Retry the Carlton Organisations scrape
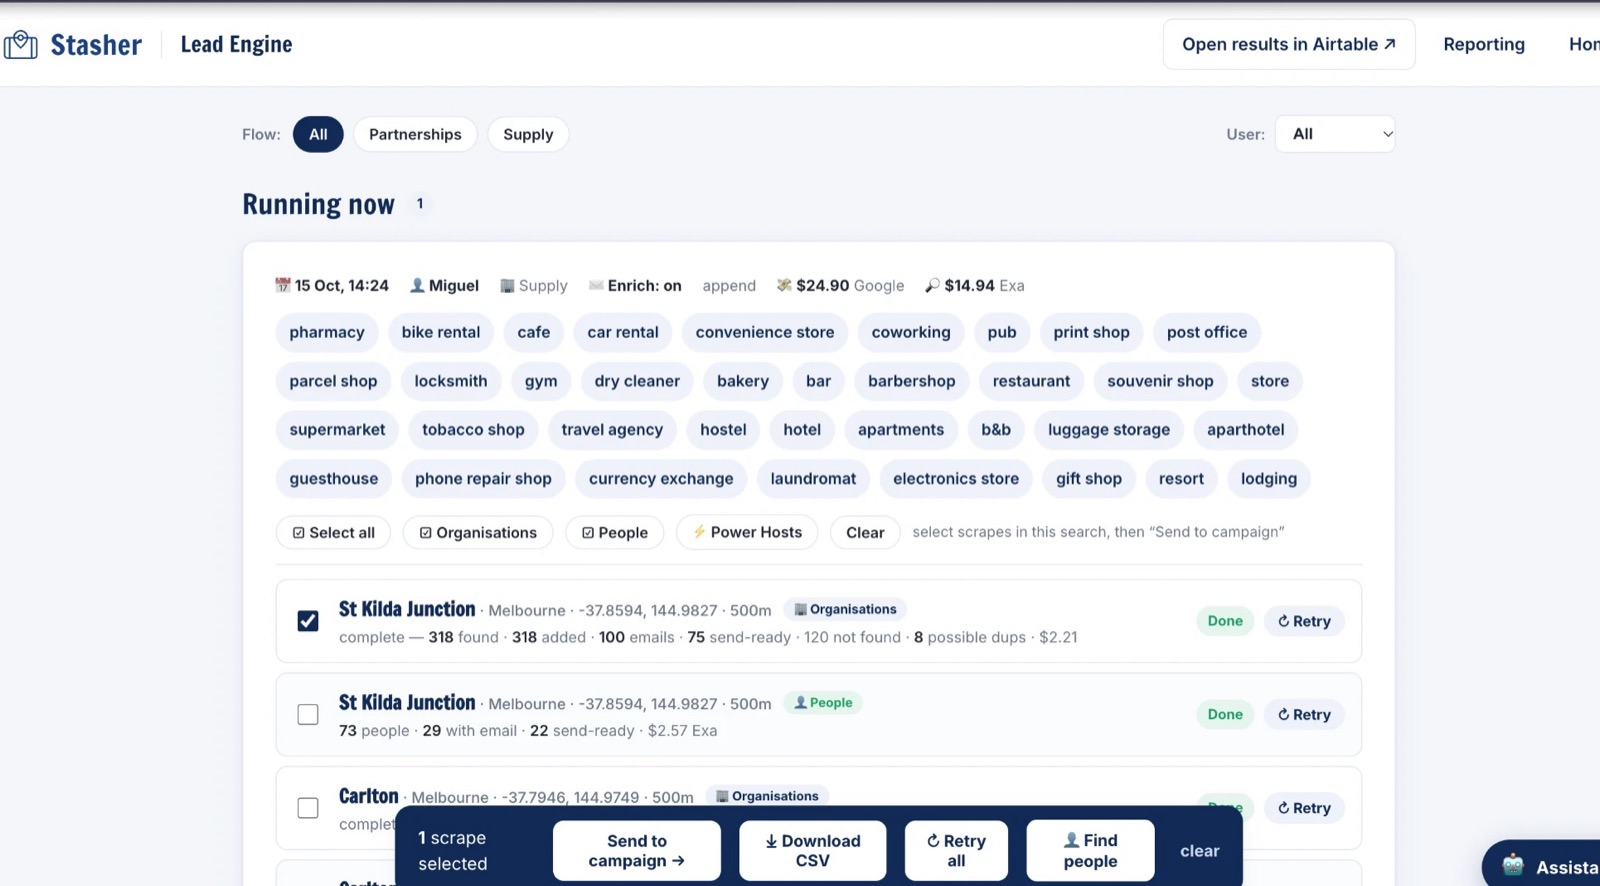Viewport: 1600px width, 886px height. (x=1304, y=808)
